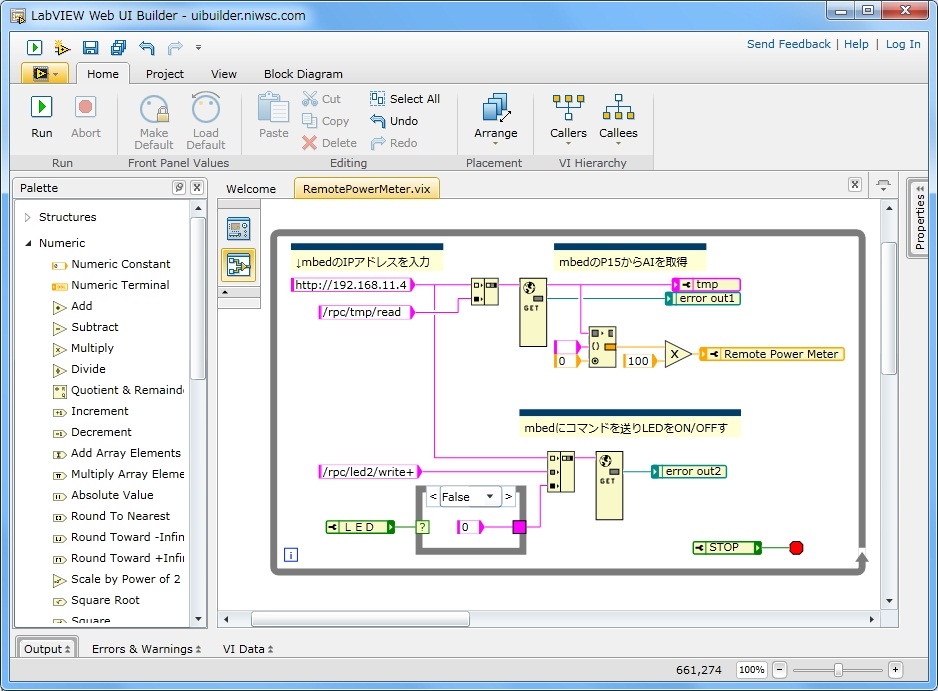Switch to the Project ribbon tab
938x691 pixels.
165,74
